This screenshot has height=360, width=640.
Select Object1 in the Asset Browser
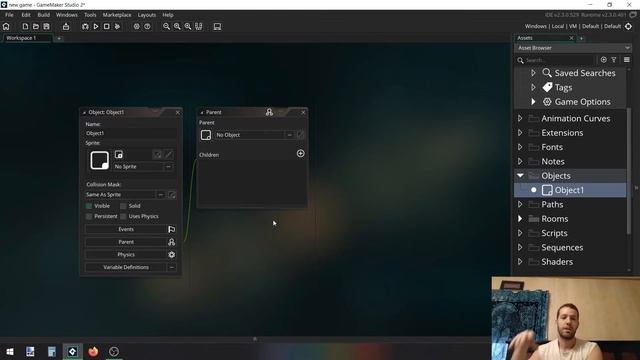(x=570, y=190)
